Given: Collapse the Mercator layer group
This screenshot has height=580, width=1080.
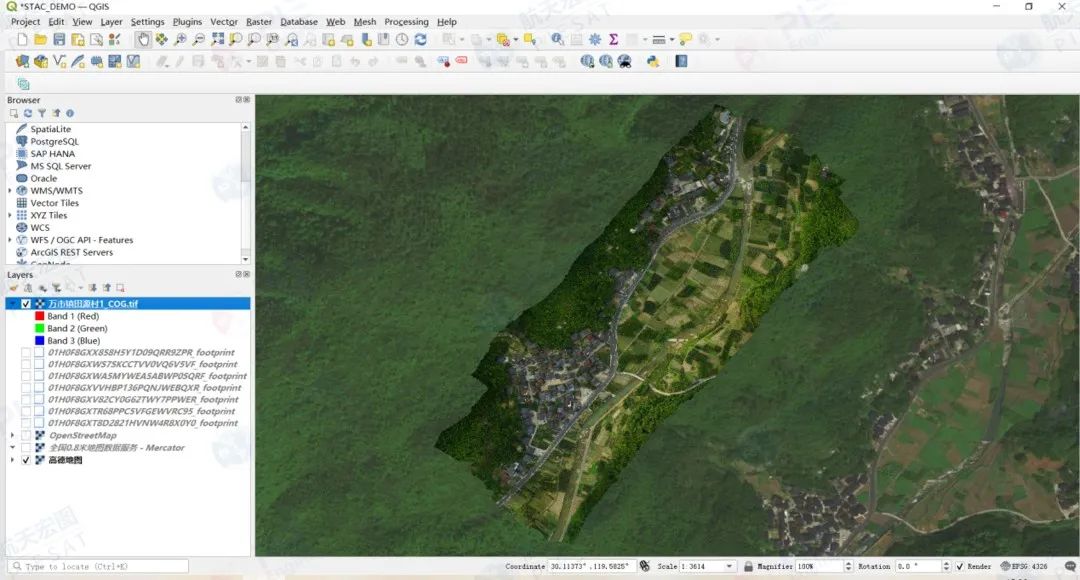Looking at the screenshot, I should (12, 448).
